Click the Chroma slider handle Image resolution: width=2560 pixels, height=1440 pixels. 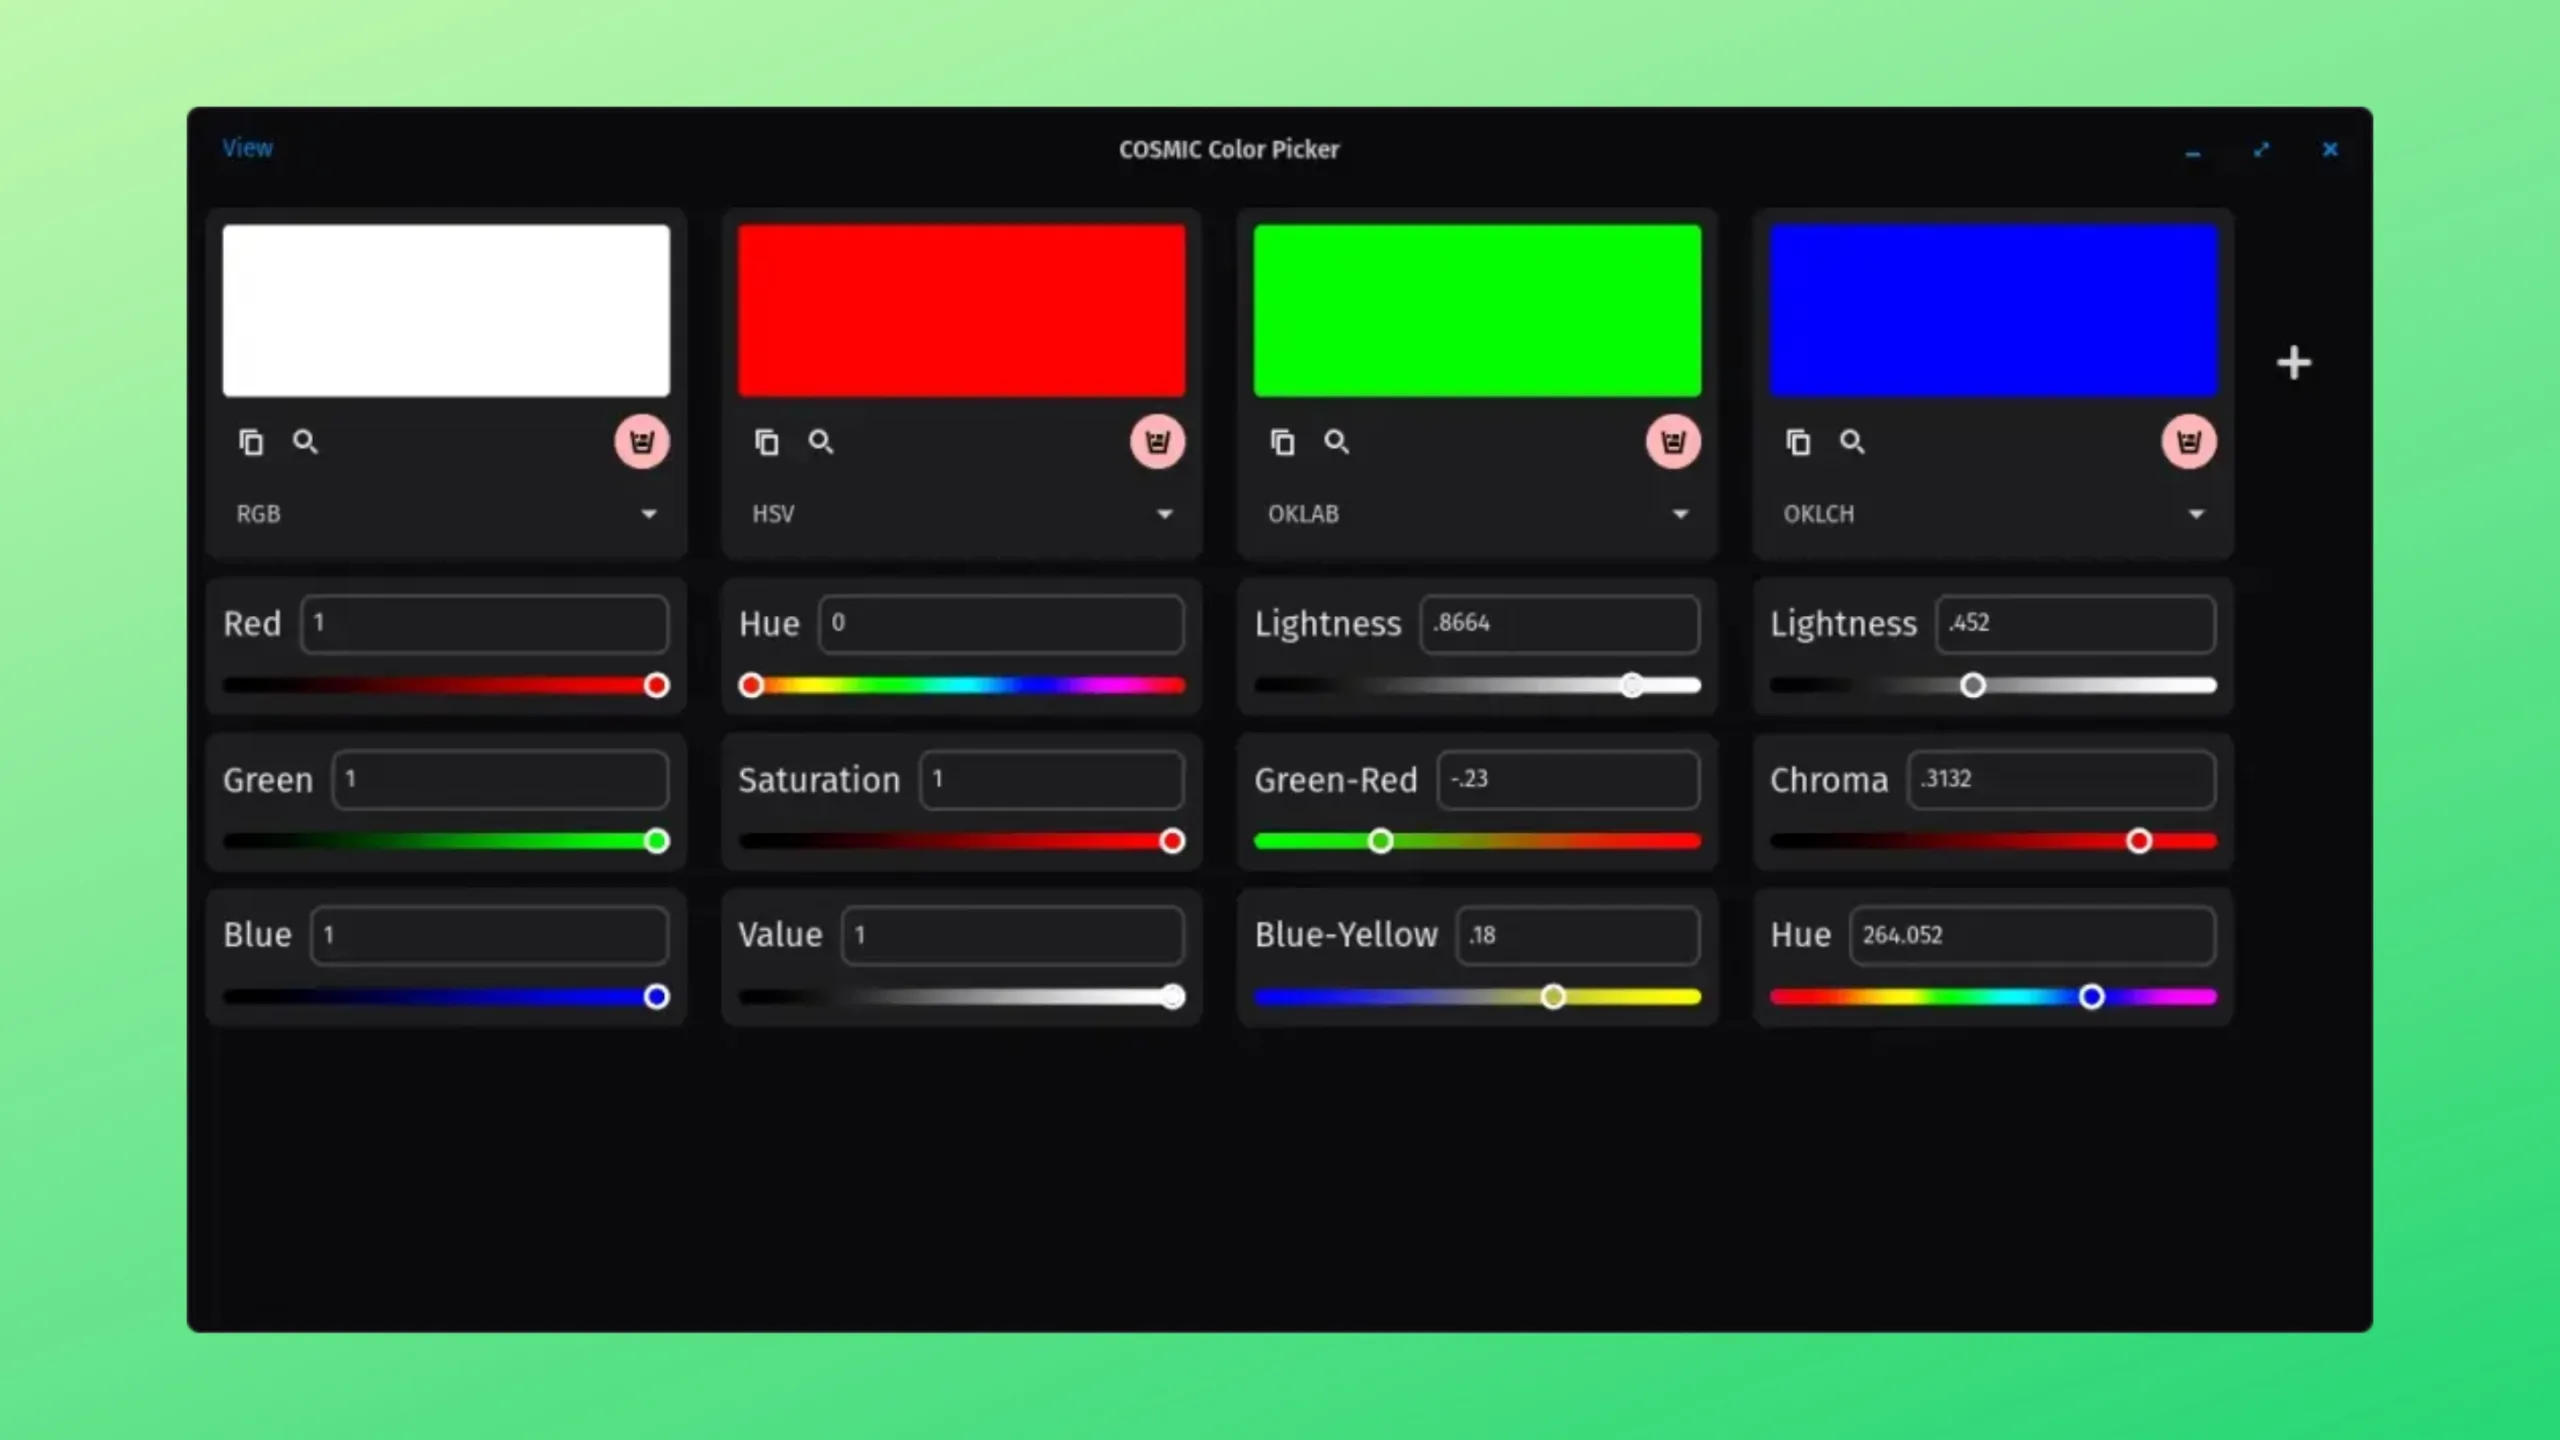pos(2139,841)
